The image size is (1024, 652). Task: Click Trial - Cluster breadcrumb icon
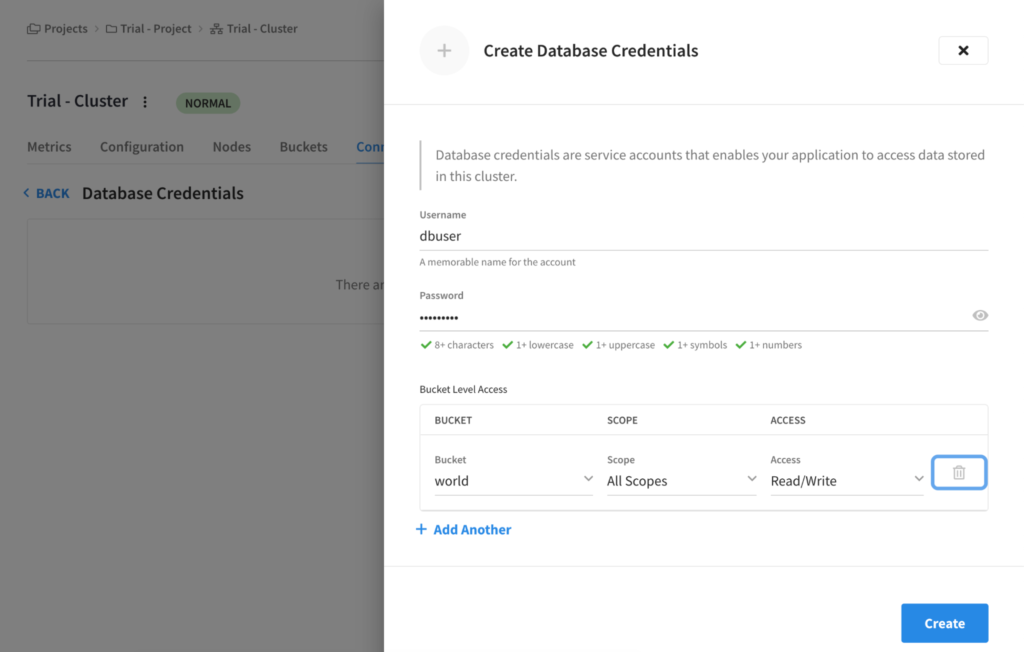tap(216, 29)
